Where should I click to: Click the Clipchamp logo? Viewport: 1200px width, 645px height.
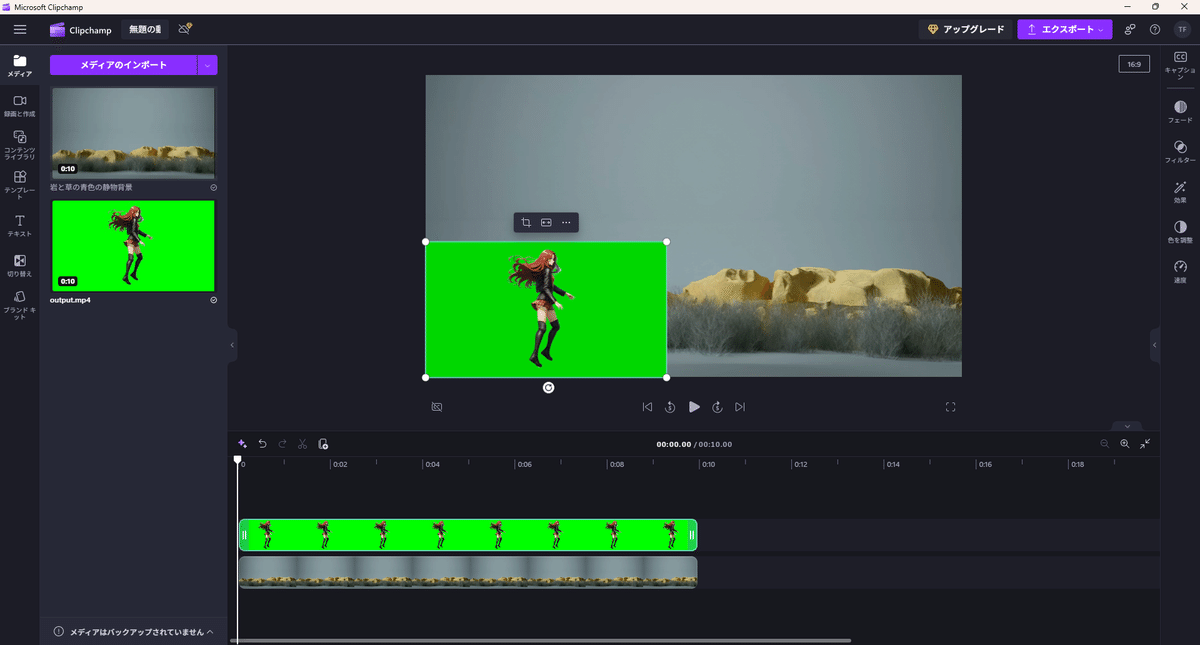(x=81, y=30)
